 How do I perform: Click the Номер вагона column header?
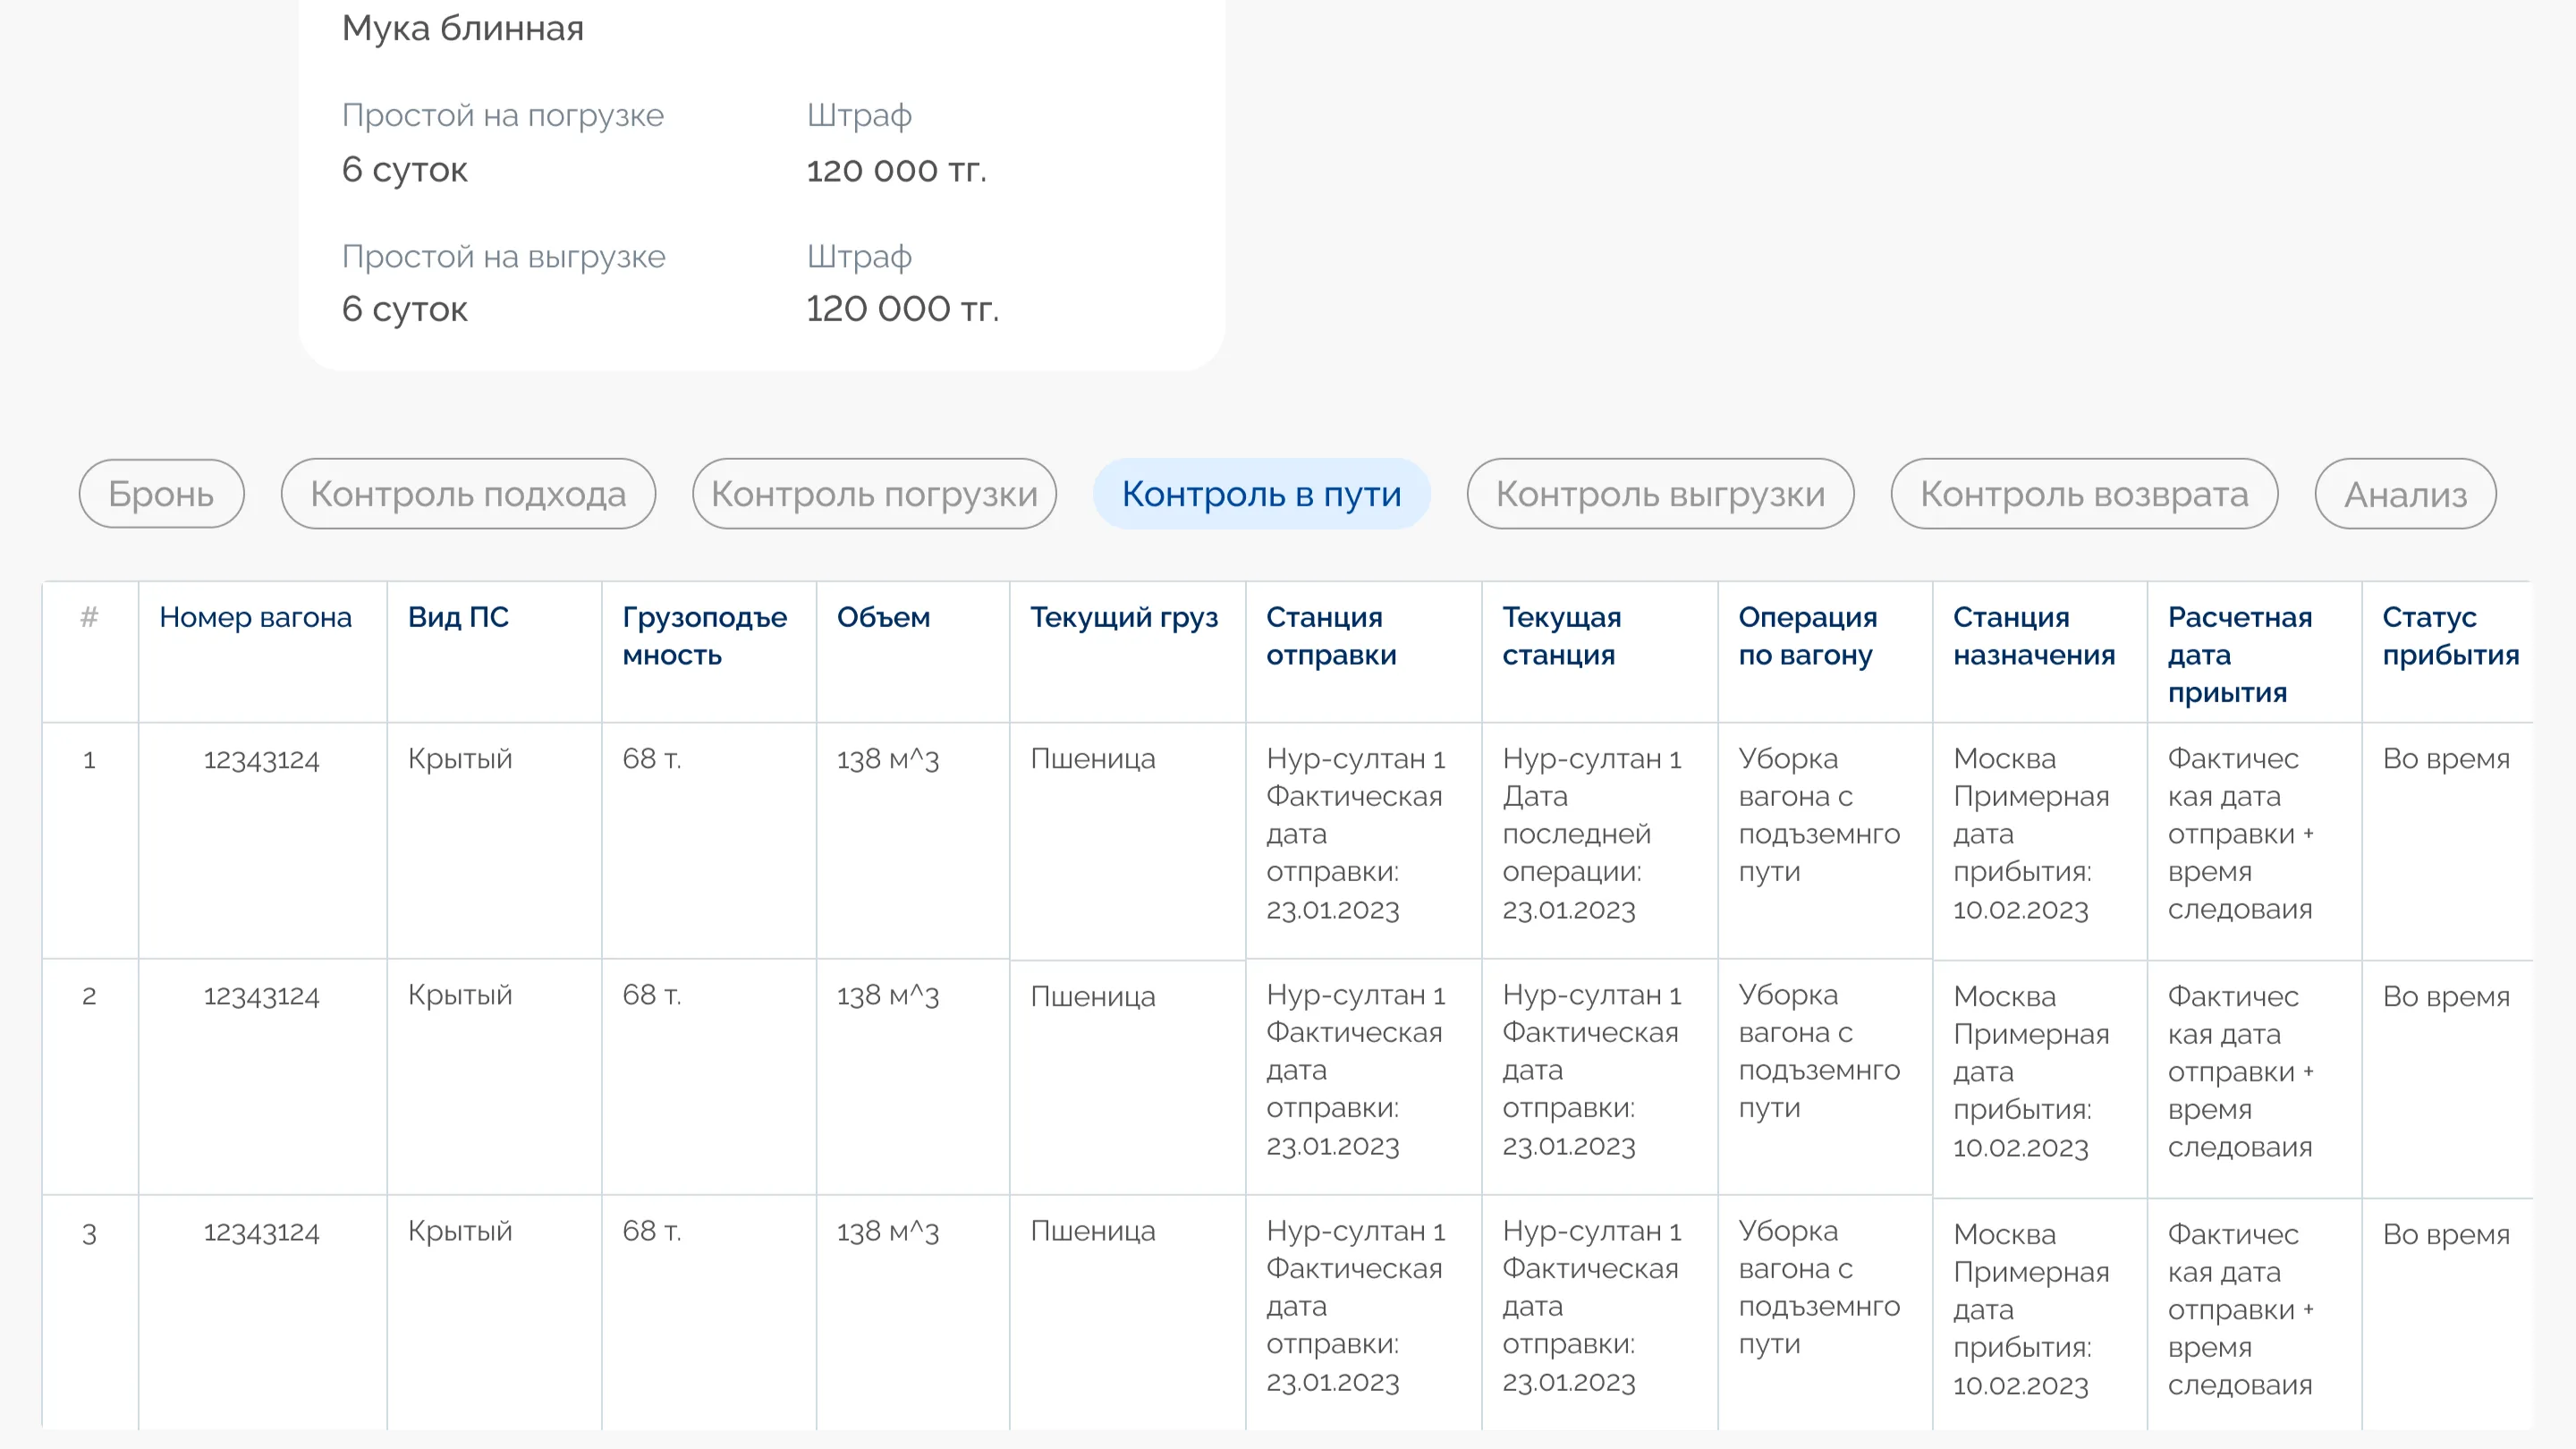255,618
